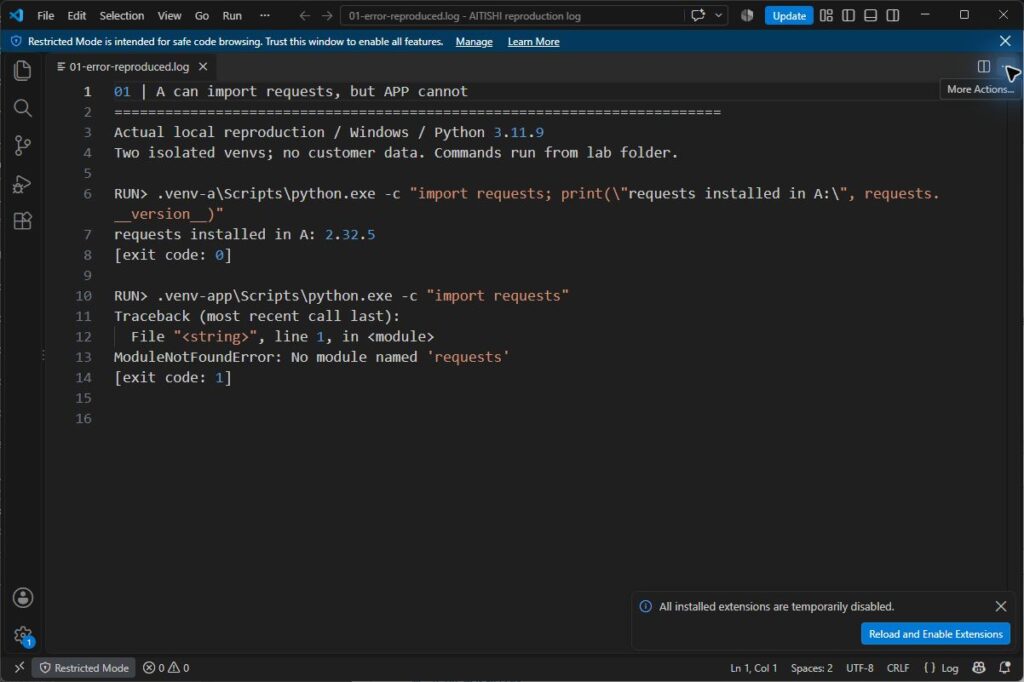Open the File menu
1024x682 pixels.
click(46, 16)
